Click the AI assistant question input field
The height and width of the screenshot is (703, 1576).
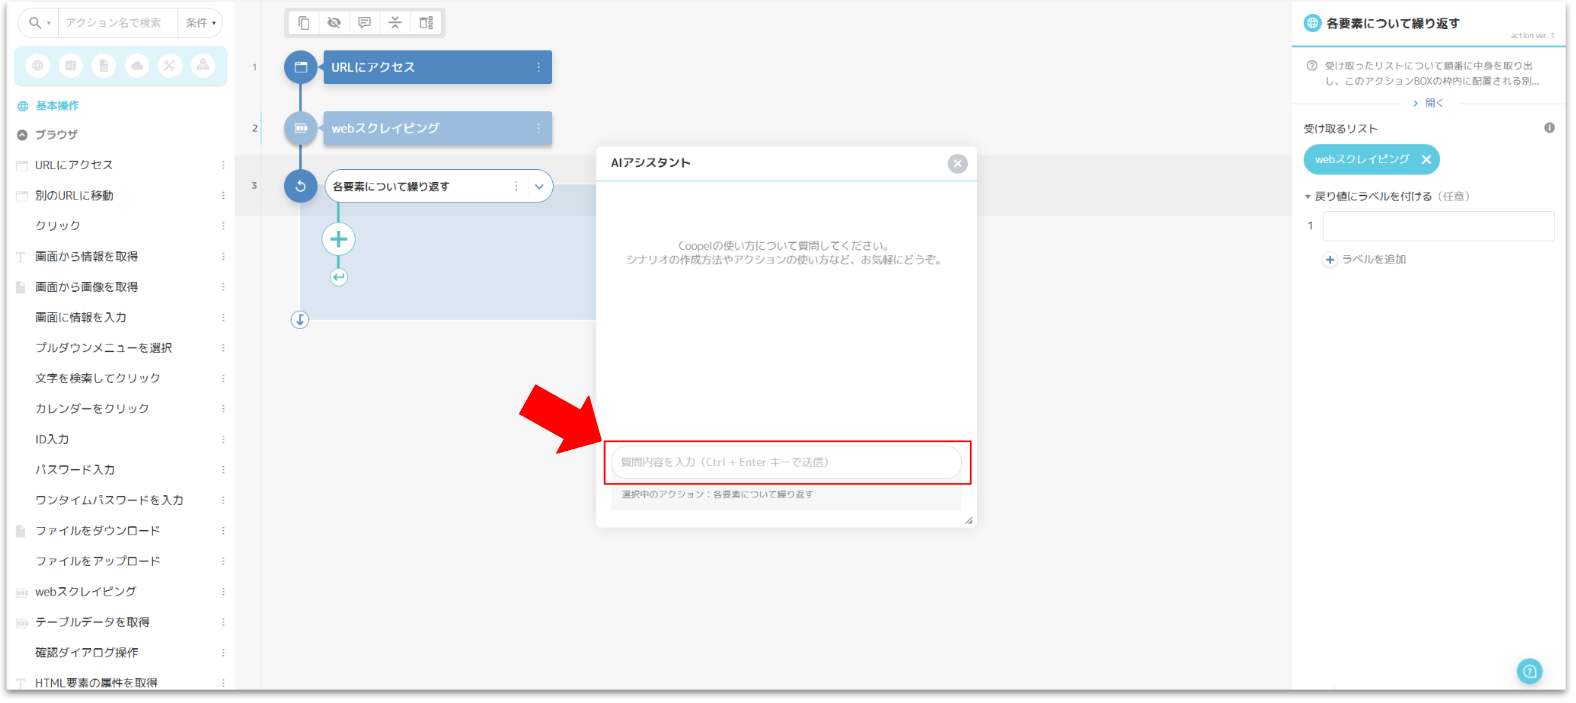click(786, 462)
